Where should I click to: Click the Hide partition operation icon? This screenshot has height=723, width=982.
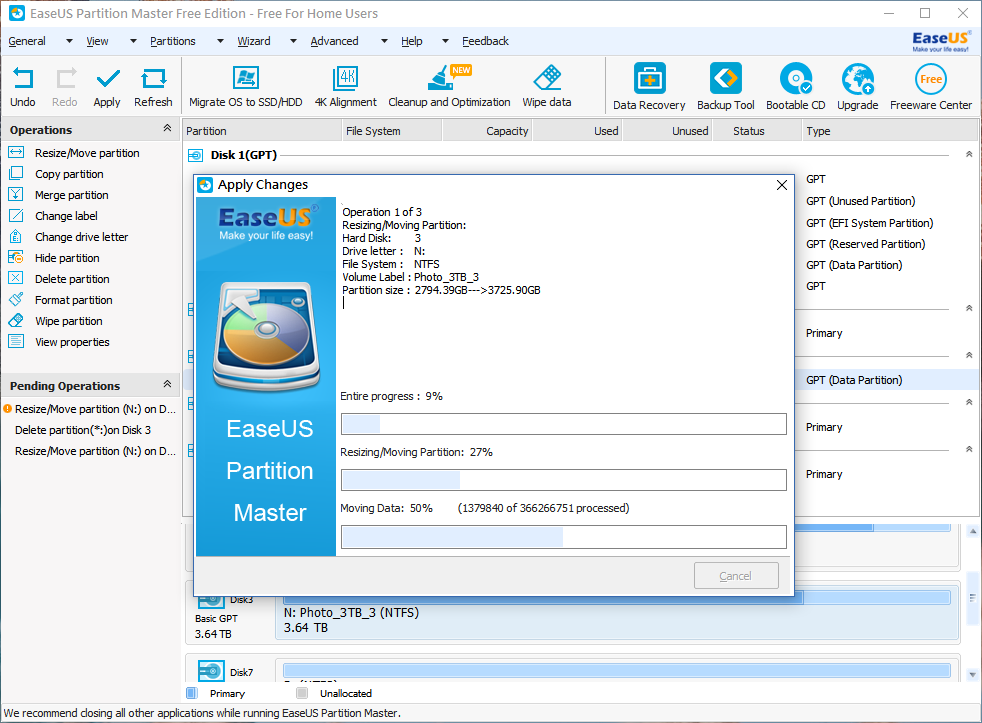[16, 257]
